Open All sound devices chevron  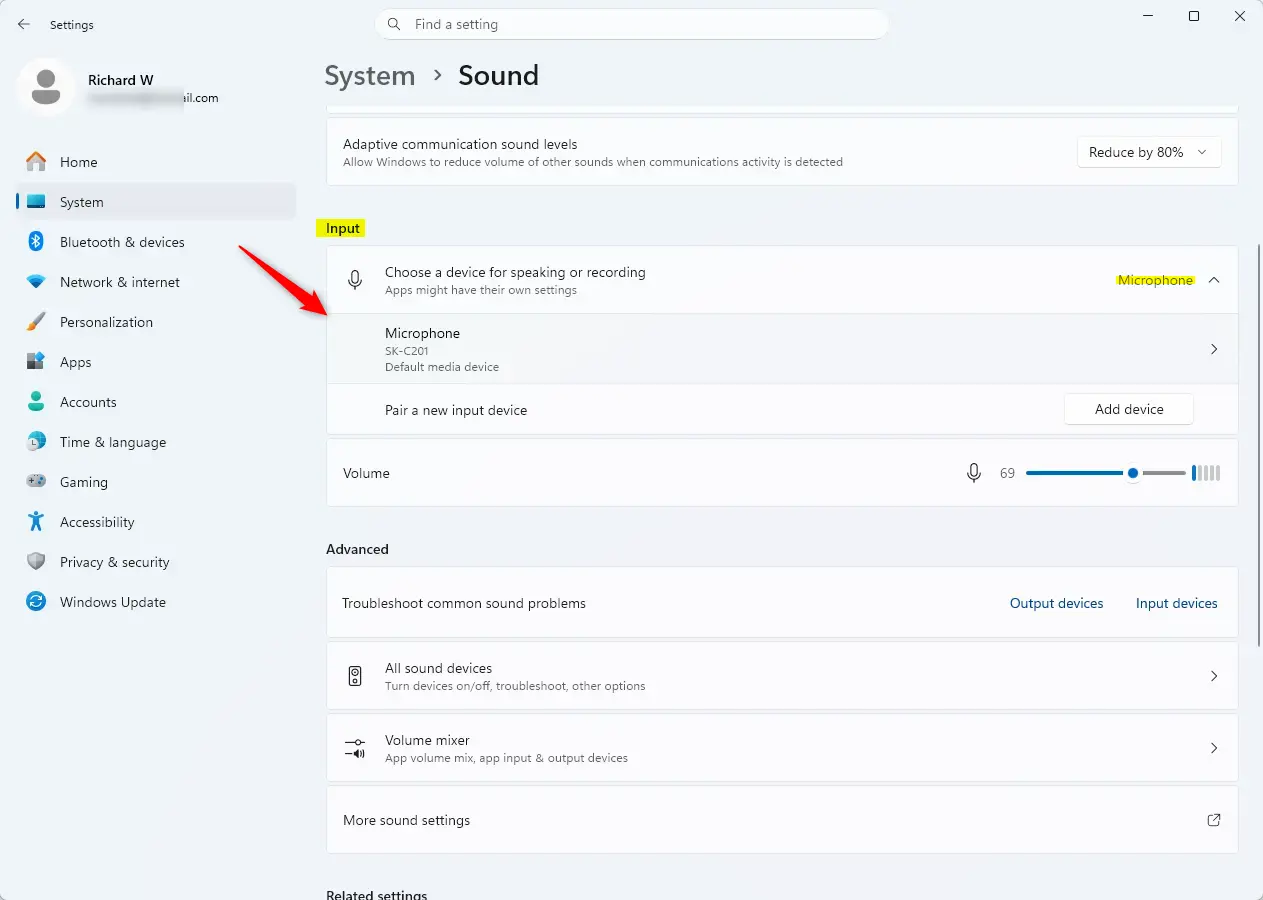(1214, 676)
